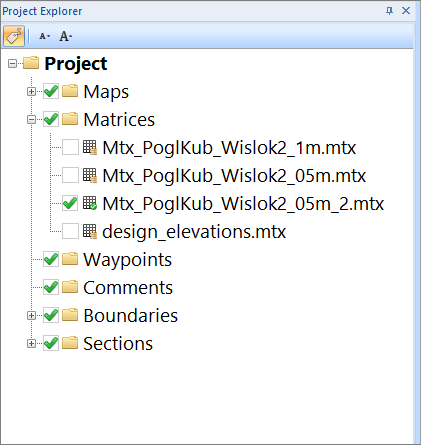This screenshot has height=445, width=421.
Task: Uncheck the Comments folder checkbox
Action: point(51,287)
